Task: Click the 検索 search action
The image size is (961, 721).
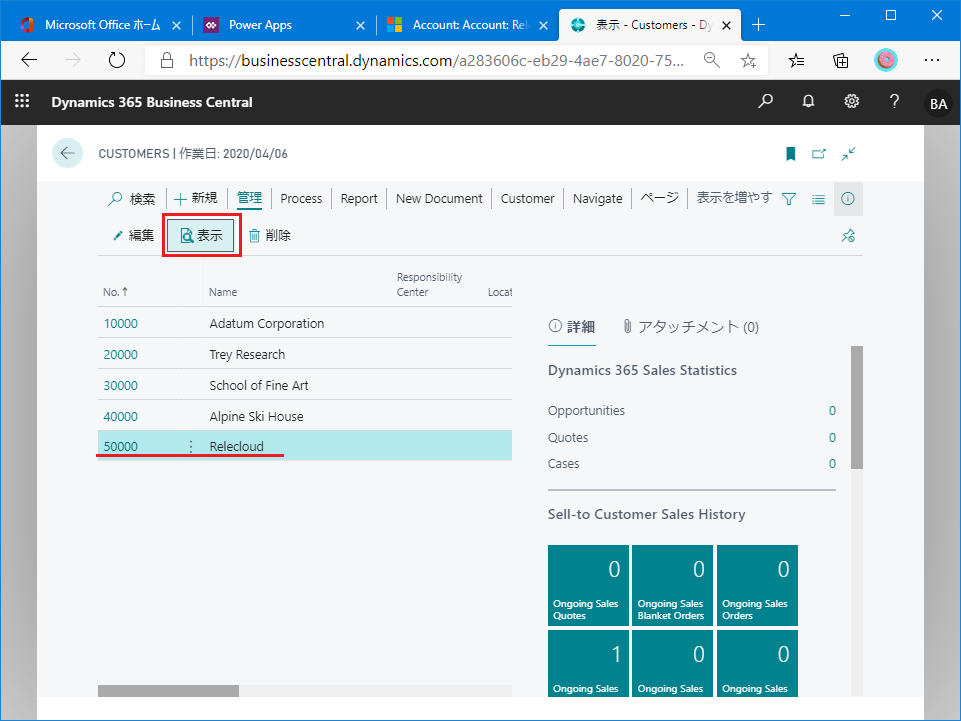Action: (x=132, y=199)
